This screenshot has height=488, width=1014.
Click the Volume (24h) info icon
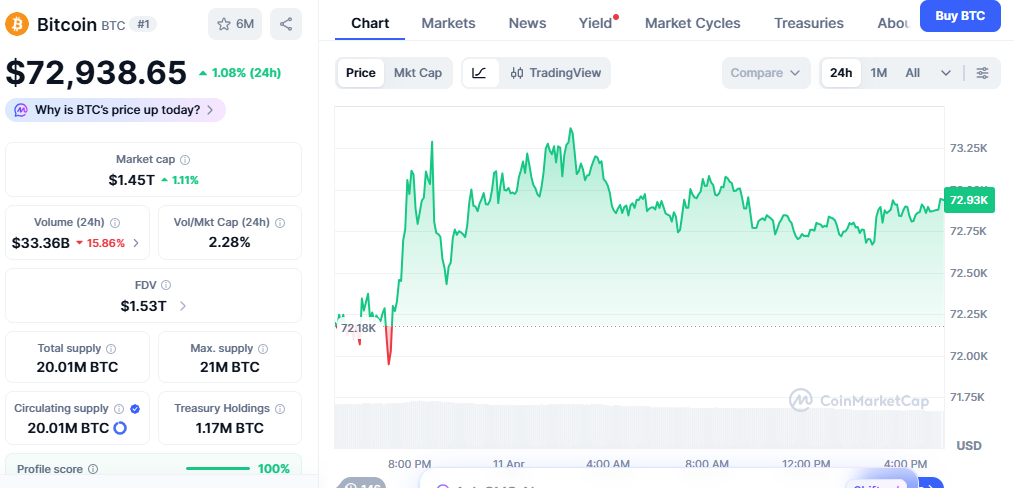pyautogui.click(x=115, y=223)
